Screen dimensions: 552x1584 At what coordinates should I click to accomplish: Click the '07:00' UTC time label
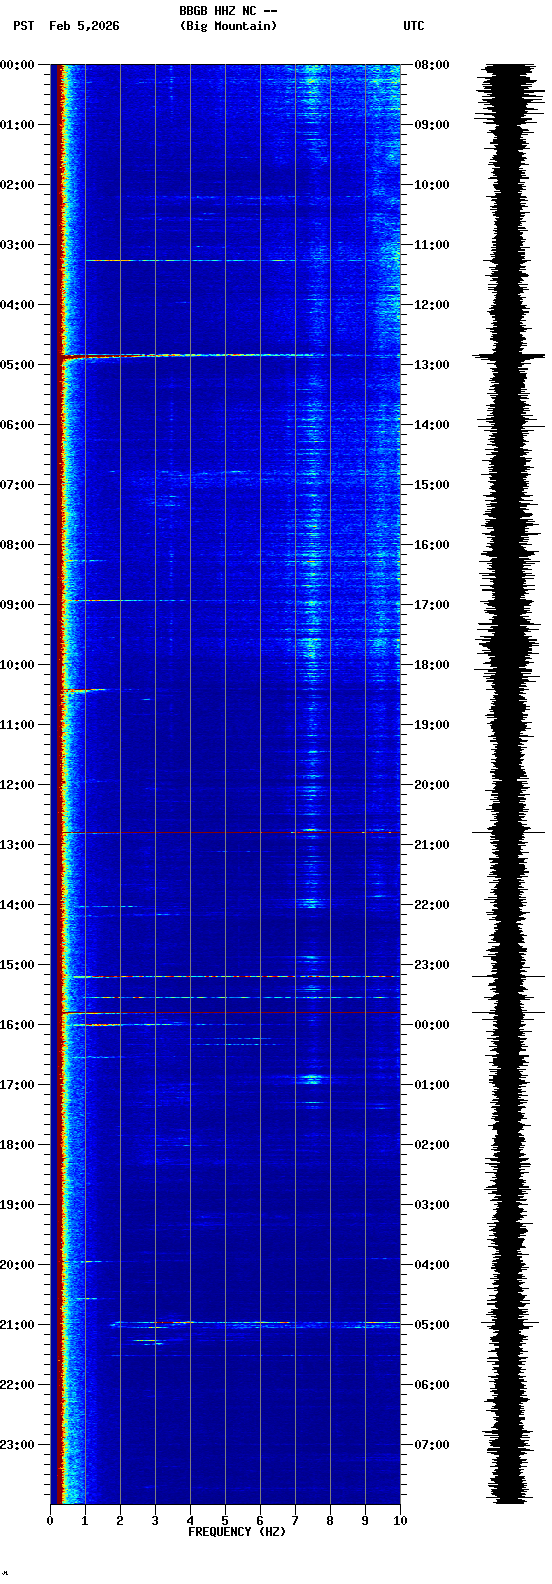point(432,1445)
